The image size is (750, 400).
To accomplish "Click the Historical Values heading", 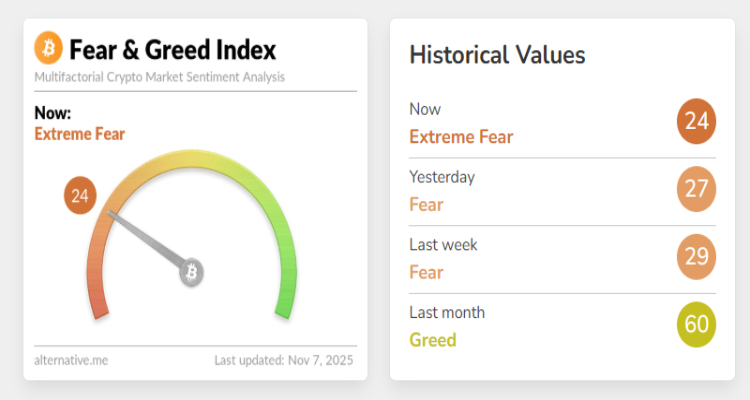I will point(497,55).
